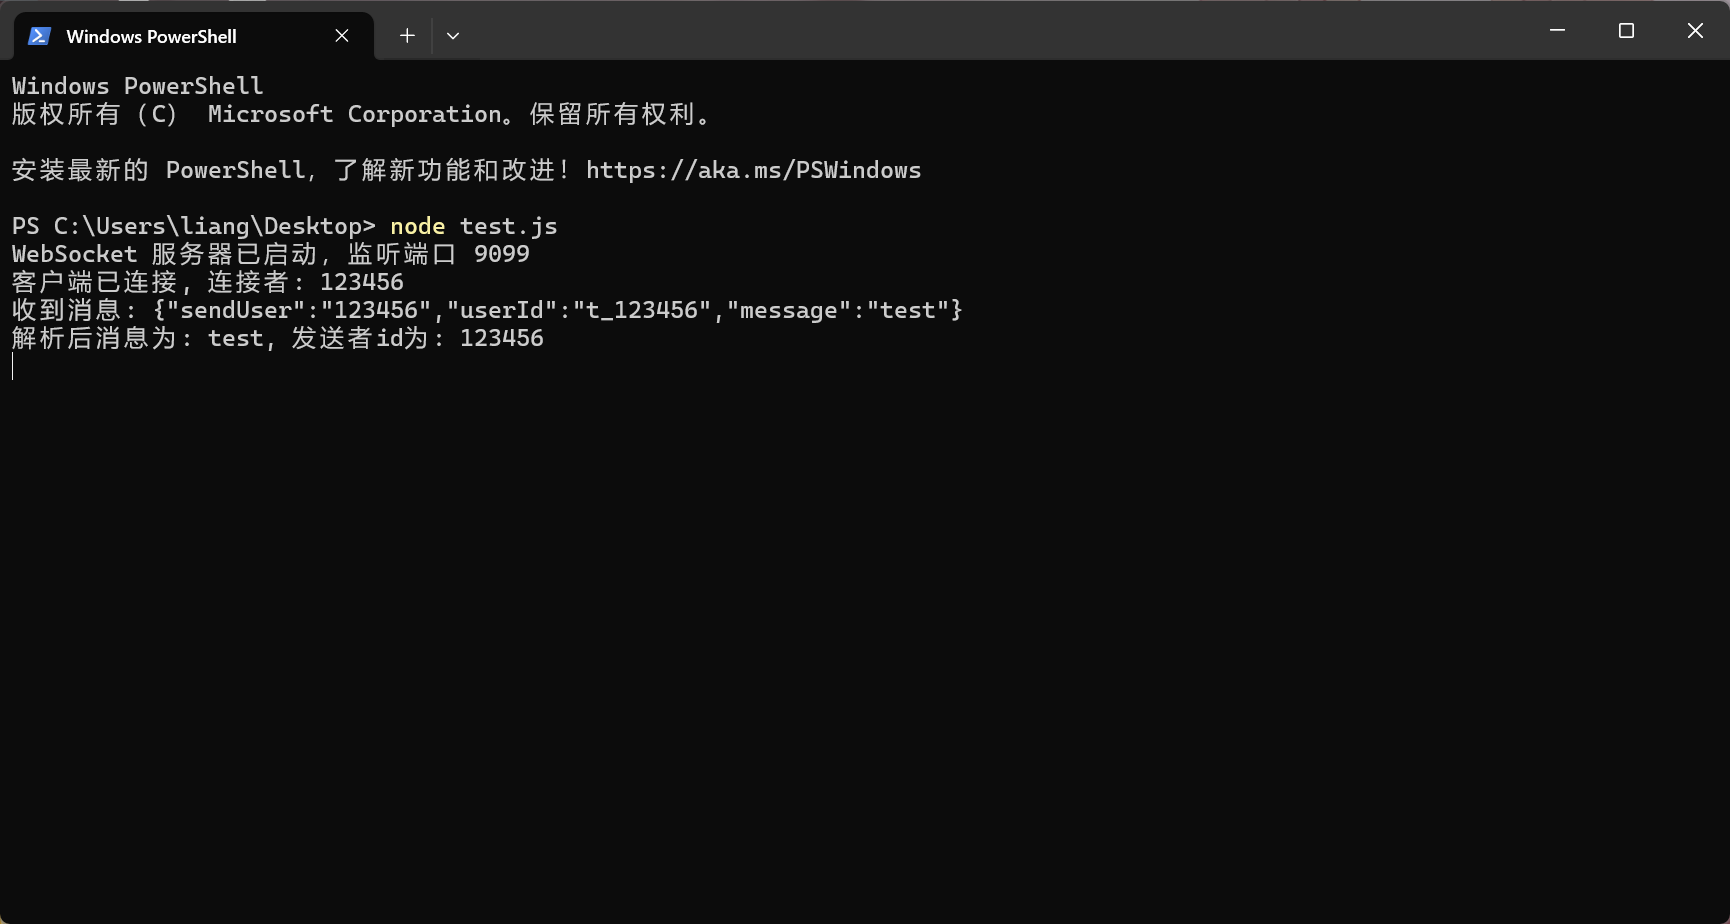
Task: Click the JSON message output line
Action: pos(485,309)
